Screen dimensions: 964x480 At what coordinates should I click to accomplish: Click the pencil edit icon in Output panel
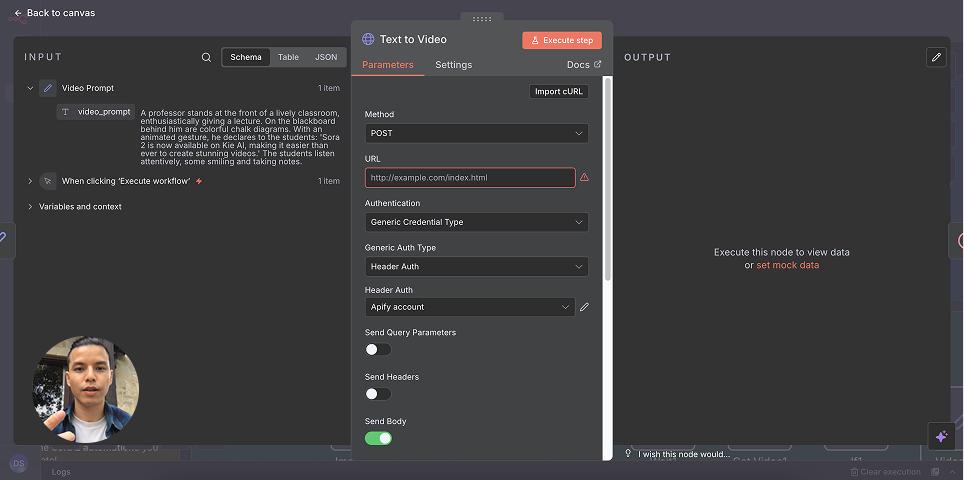(x=936, y=58)
